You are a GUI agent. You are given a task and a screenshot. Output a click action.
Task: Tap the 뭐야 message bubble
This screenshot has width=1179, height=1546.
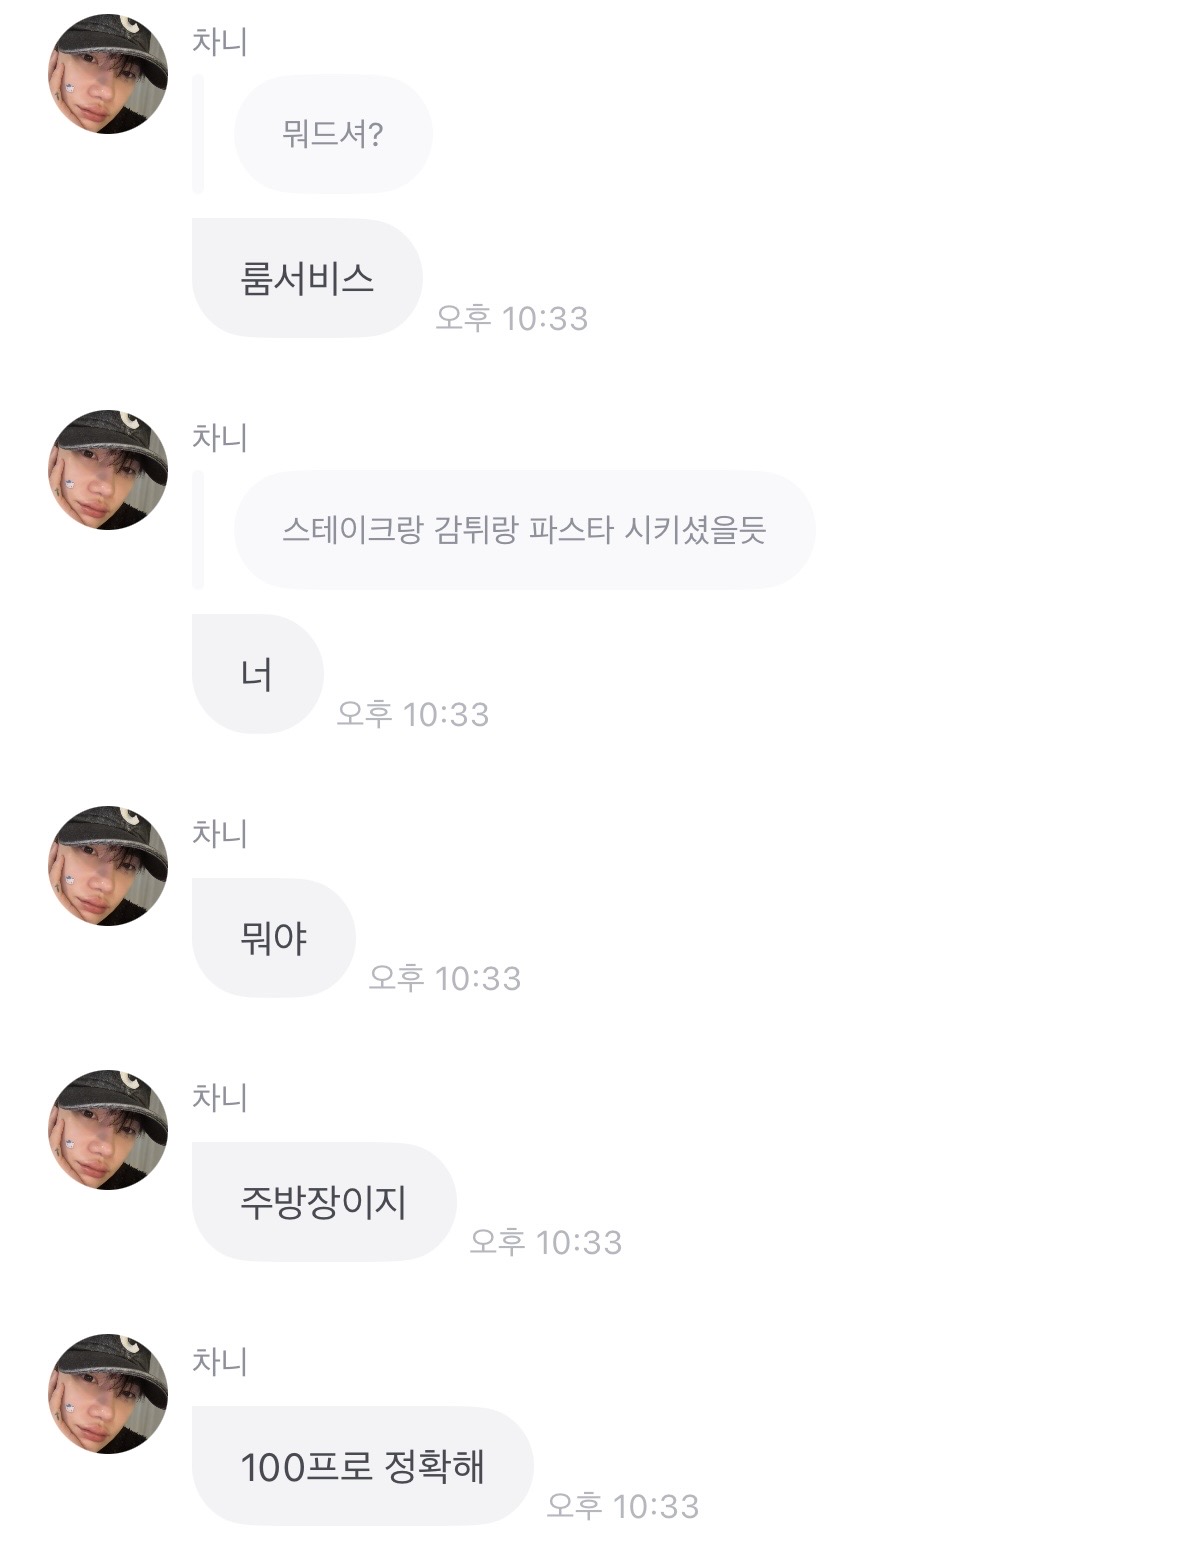274,938
